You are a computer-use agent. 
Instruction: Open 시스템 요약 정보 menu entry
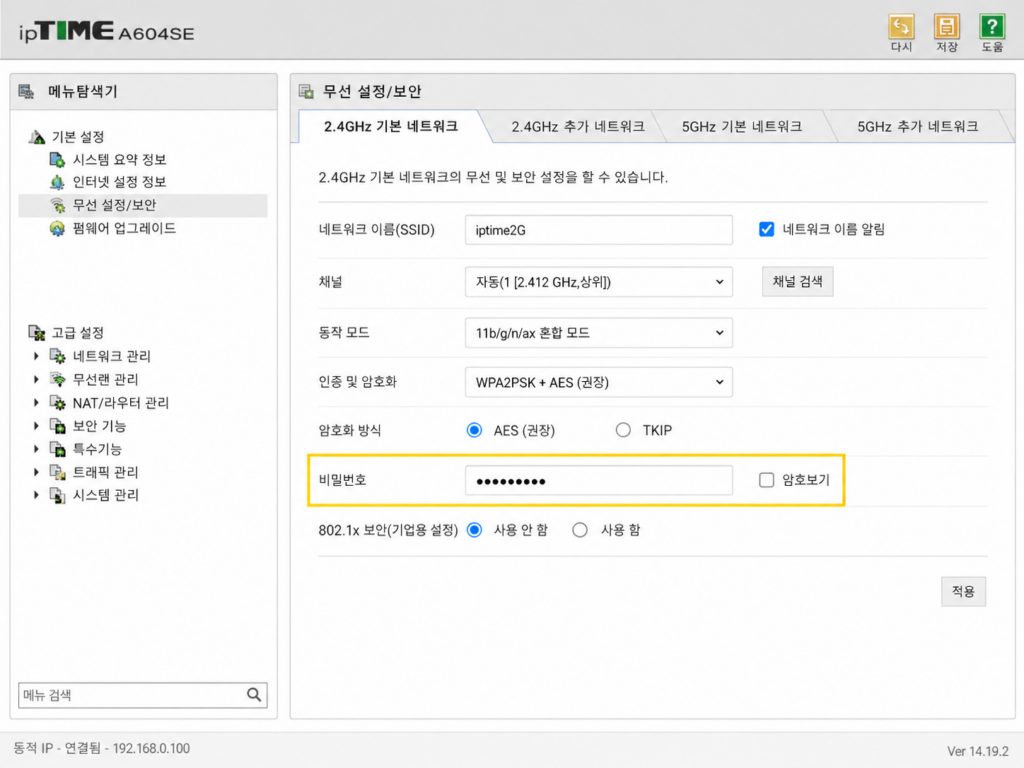[120, 160]
